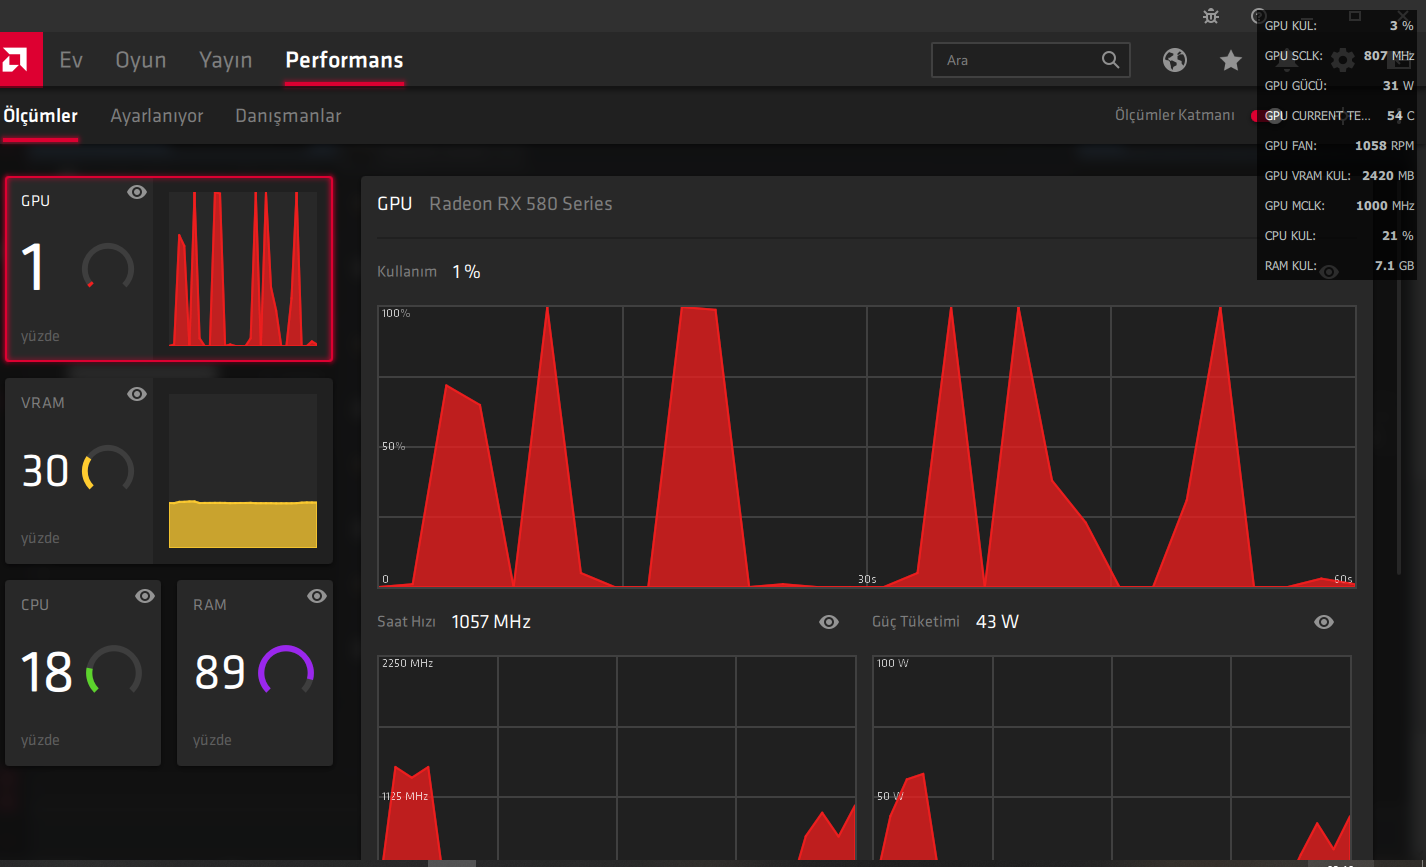Screen dimensions: 1426x867
Task: Toggle the VRAM tile eye icon
Action: [137, 394]
